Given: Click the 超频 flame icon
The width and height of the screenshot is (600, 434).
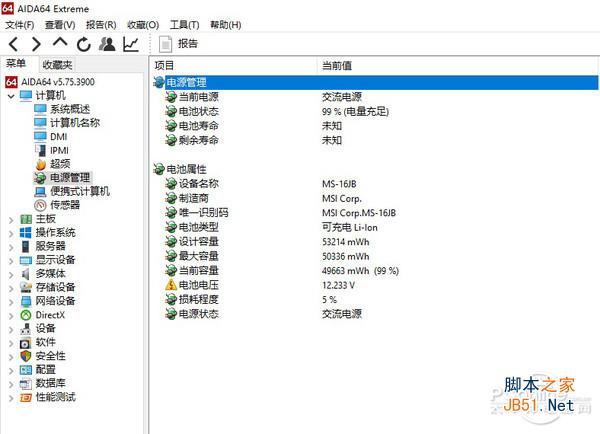Looking at the screenshot, I should click(x=40, y=164).
